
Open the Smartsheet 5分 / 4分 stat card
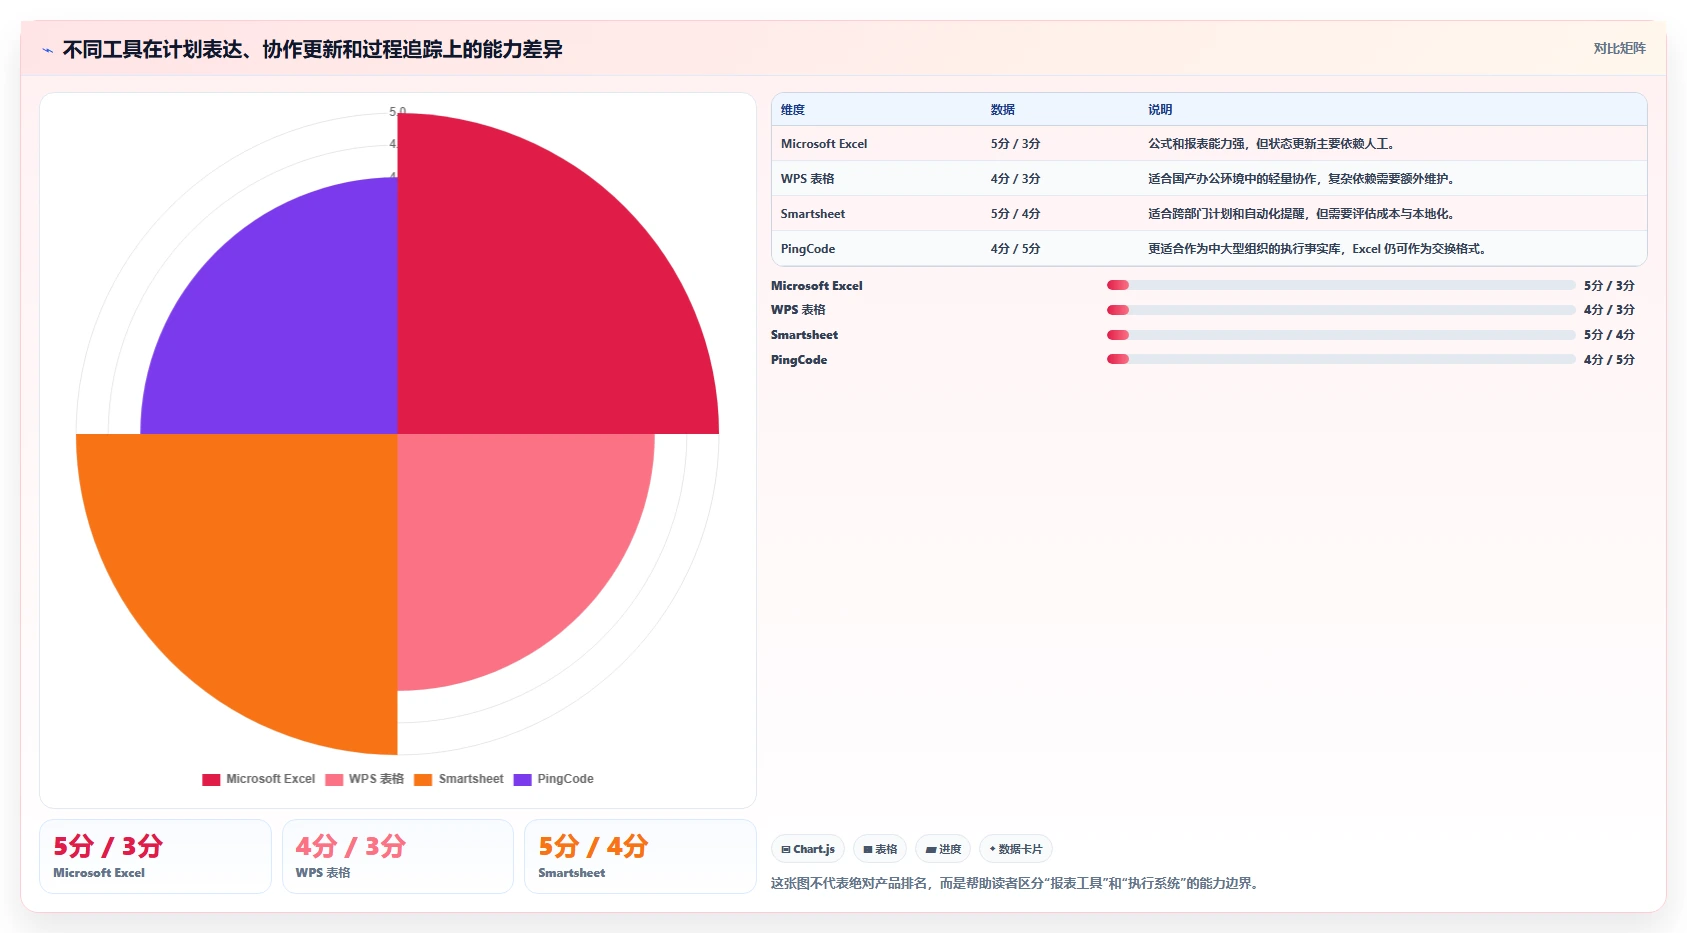[640, 856]
